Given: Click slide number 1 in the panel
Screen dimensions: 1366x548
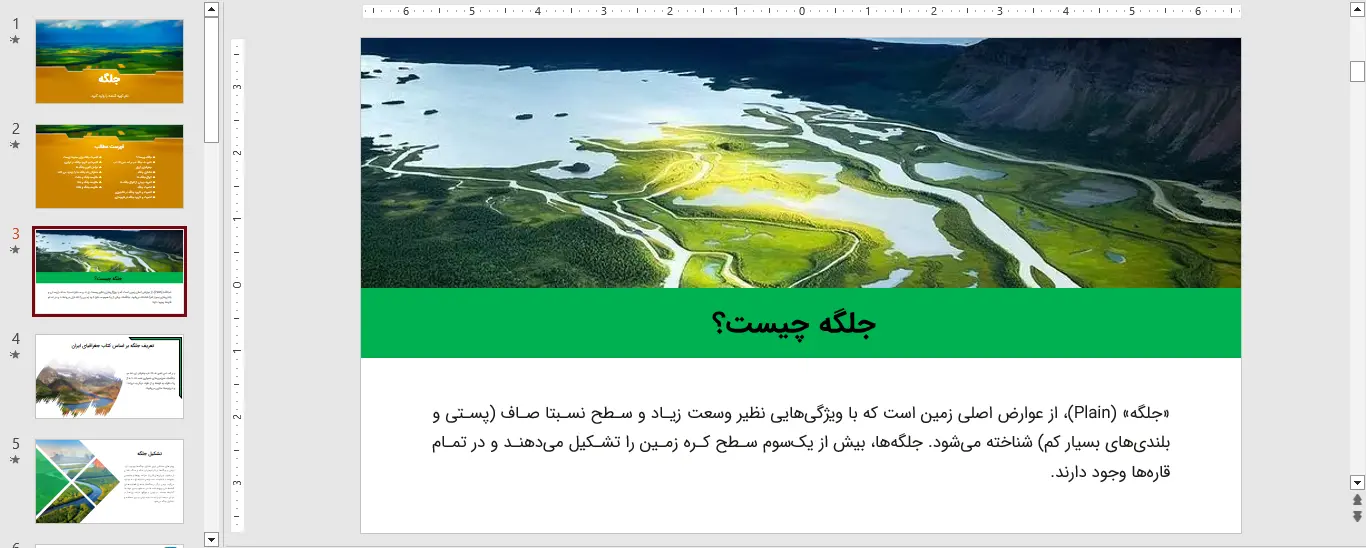Looking at the screenshot, I should click(x=15, y=24).
